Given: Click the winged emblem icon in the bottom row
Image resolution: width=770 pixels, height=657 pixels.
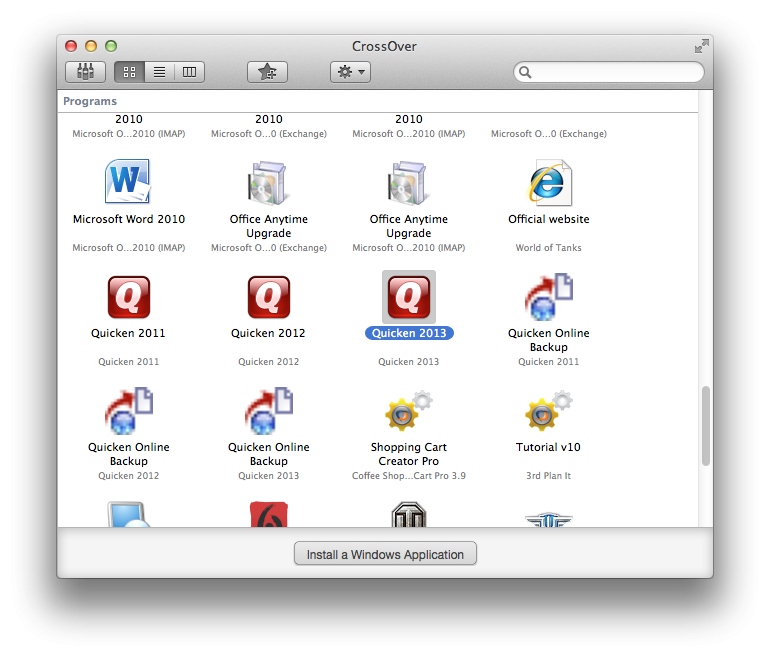Looking at the screenshot, I should tap(549, 520).
